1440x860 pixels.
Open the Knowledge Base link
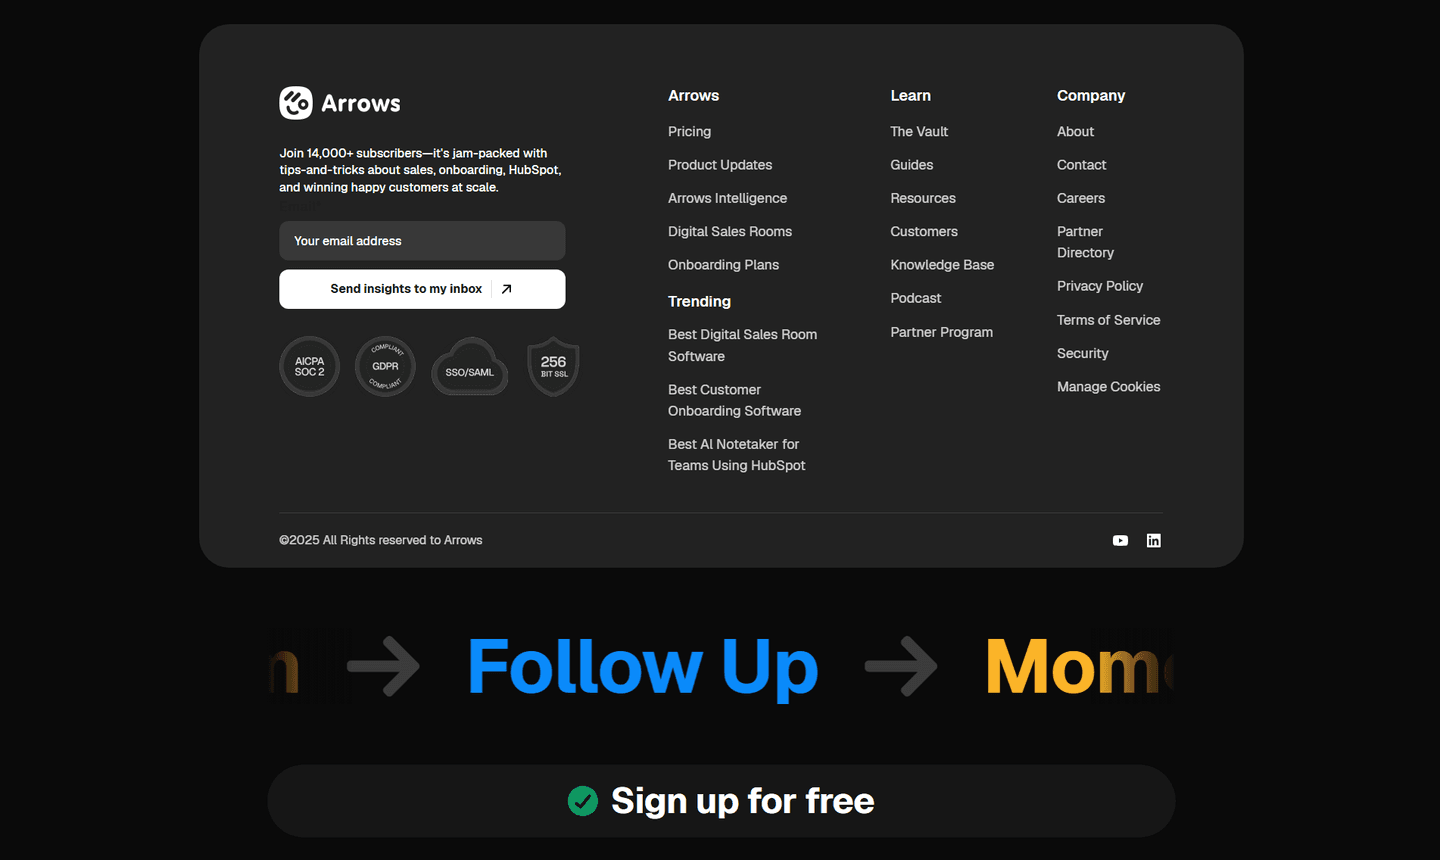click(x=942, y=265)
